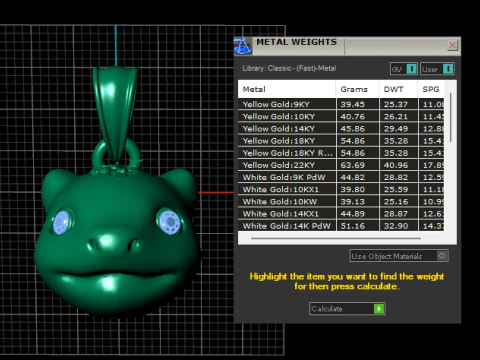This screenshot has height=360, width=480.
Task: Click the Calculate button
Action: click(x=347, y=309)
